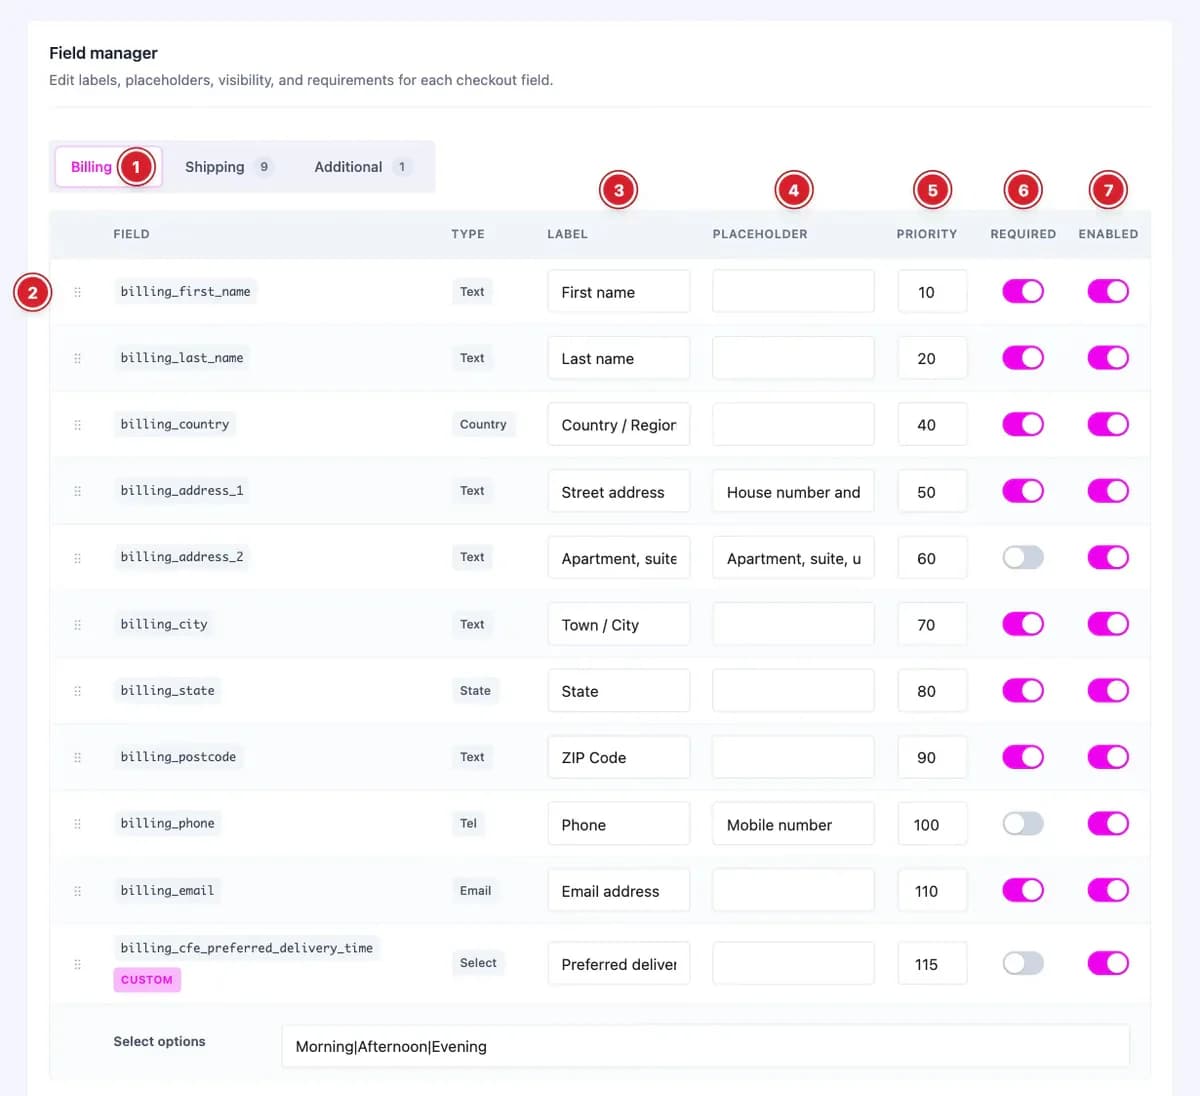Turn on Required for billing_address_2
The width and height of the screenshot is (1200, 1096).
pyautogui.click(x=1023, y=557)
